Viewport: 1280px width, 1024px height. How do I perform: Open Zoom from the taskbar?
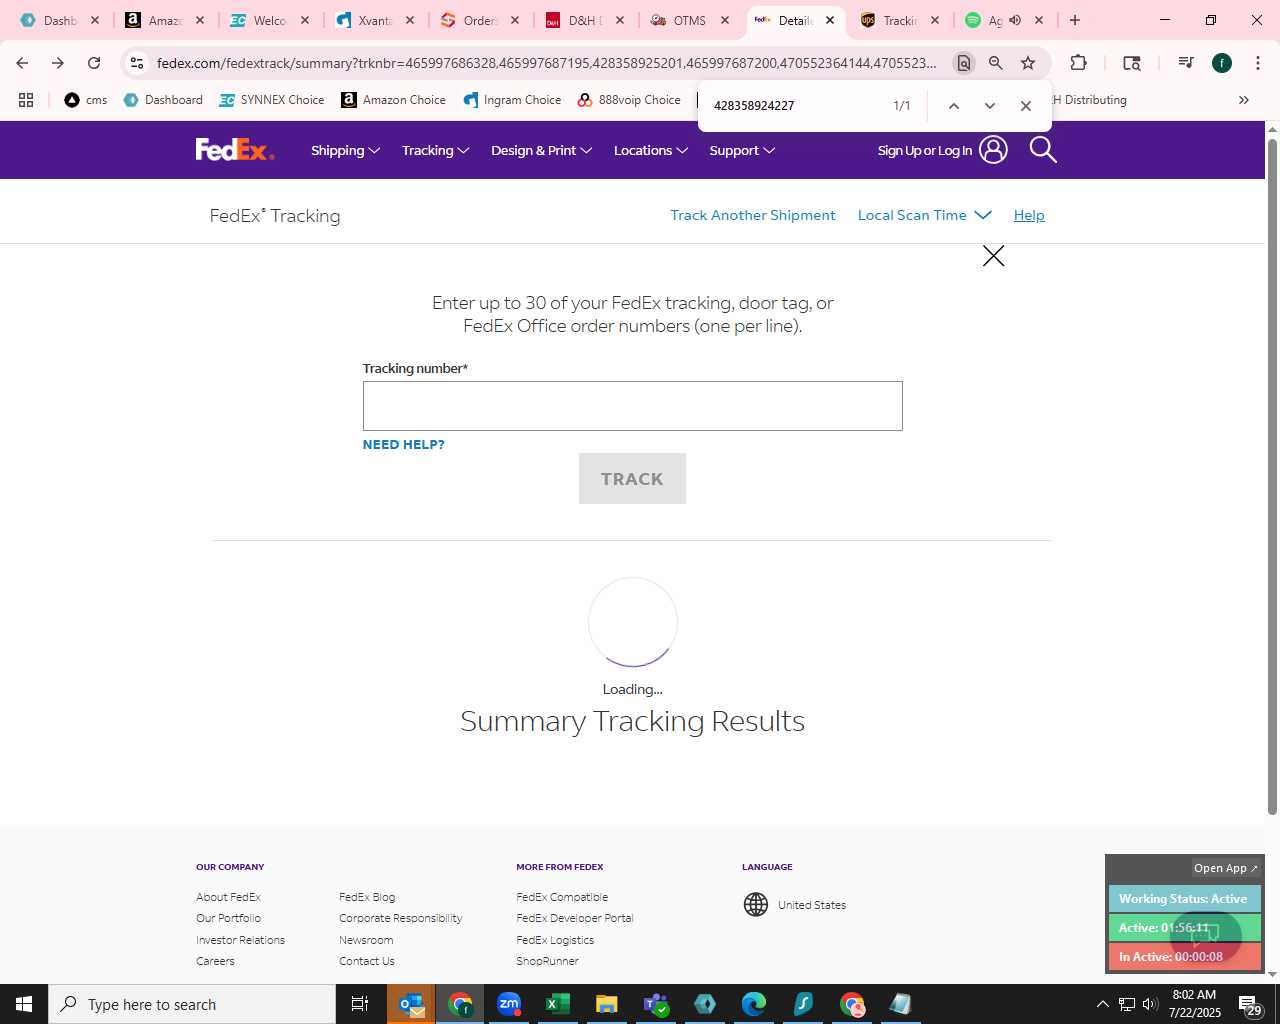pos(509,1004)
